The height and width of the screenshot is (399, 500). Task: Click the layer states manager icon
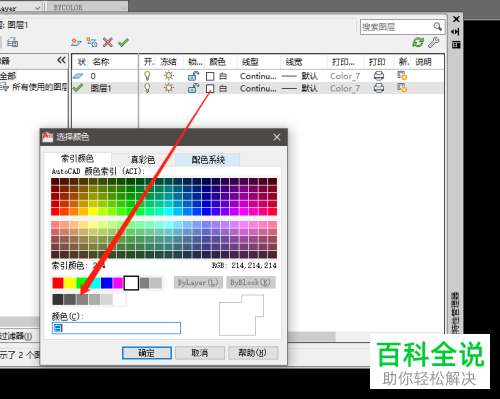tap(13, 42)
